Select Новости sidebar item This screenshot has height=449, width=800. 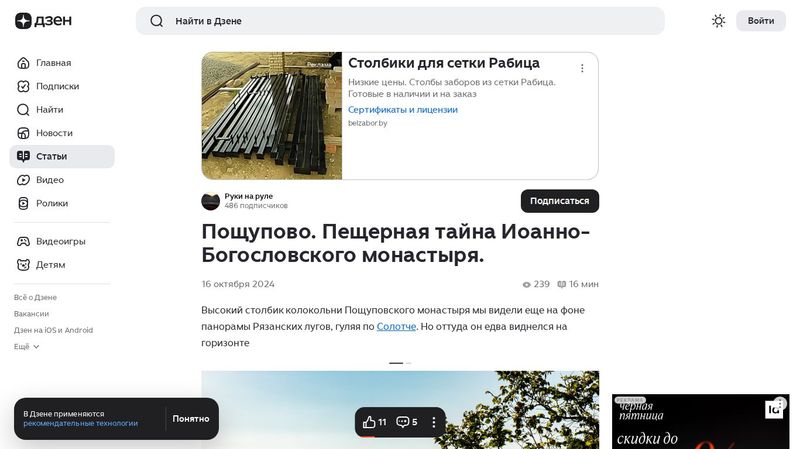tap(54, 133)
